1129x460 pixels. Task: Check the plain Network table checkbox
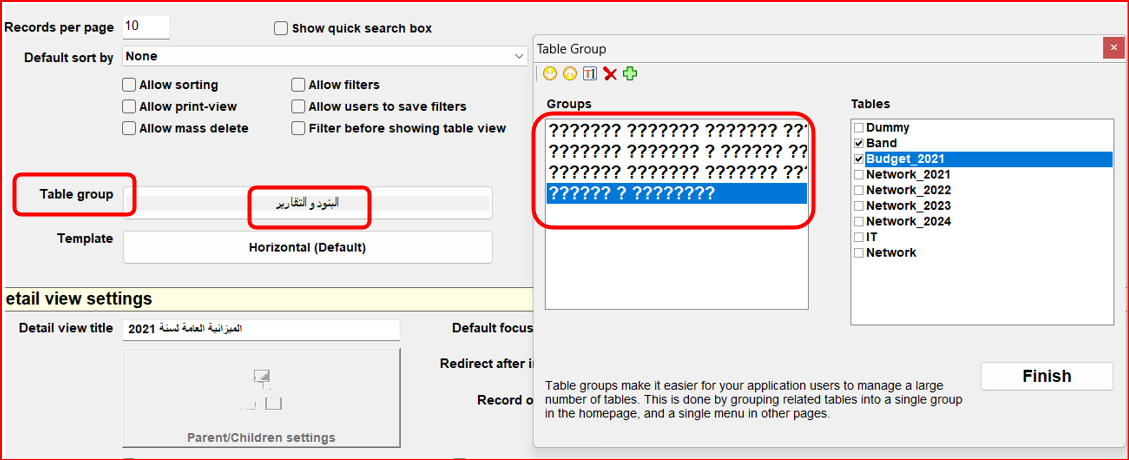tap(858, 253)
